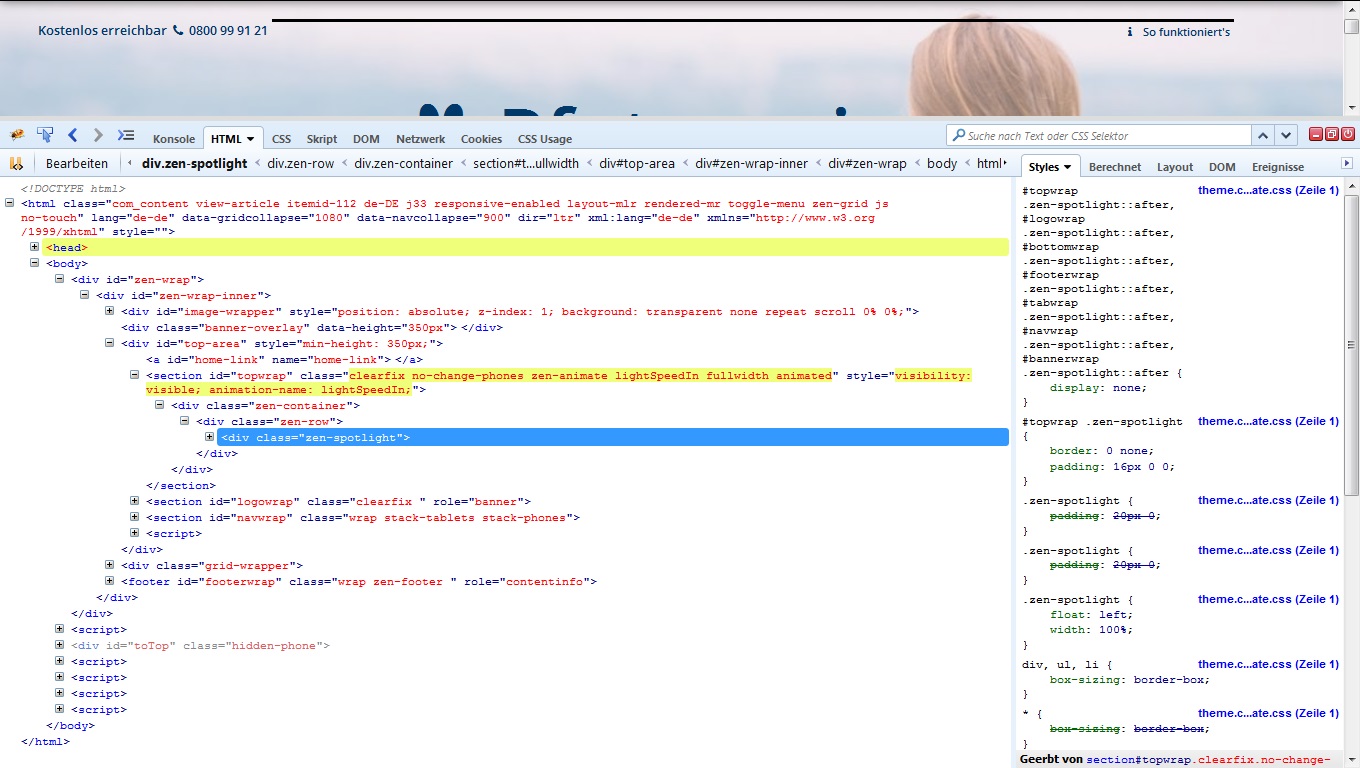Screen dimensions: 1360x768
Task: Go forward with the gray right arrow
Action: (x=98, y=135)
